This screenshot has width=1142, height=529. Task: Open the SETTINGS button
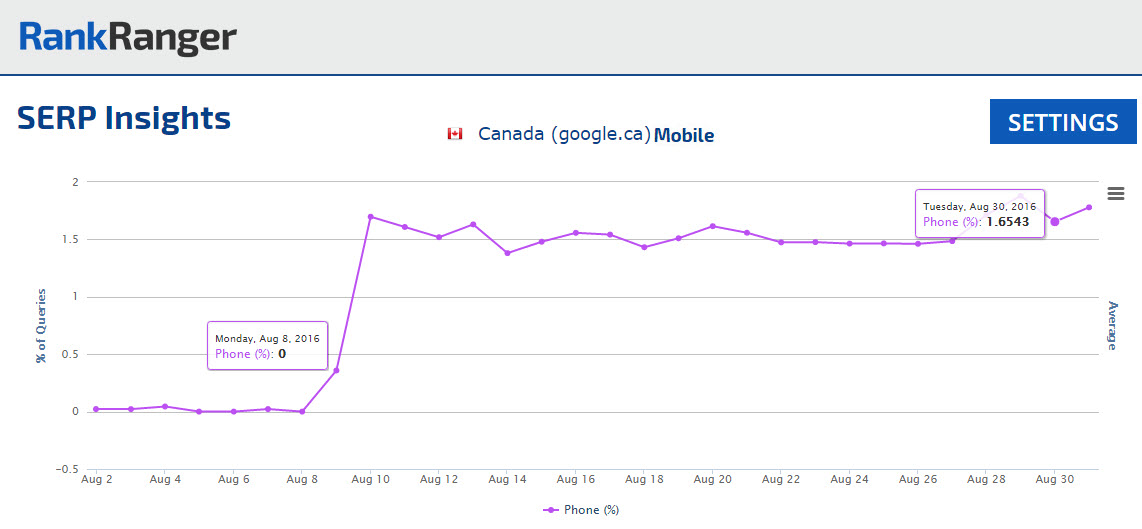pyautogui.click(x=1063, y=122)
